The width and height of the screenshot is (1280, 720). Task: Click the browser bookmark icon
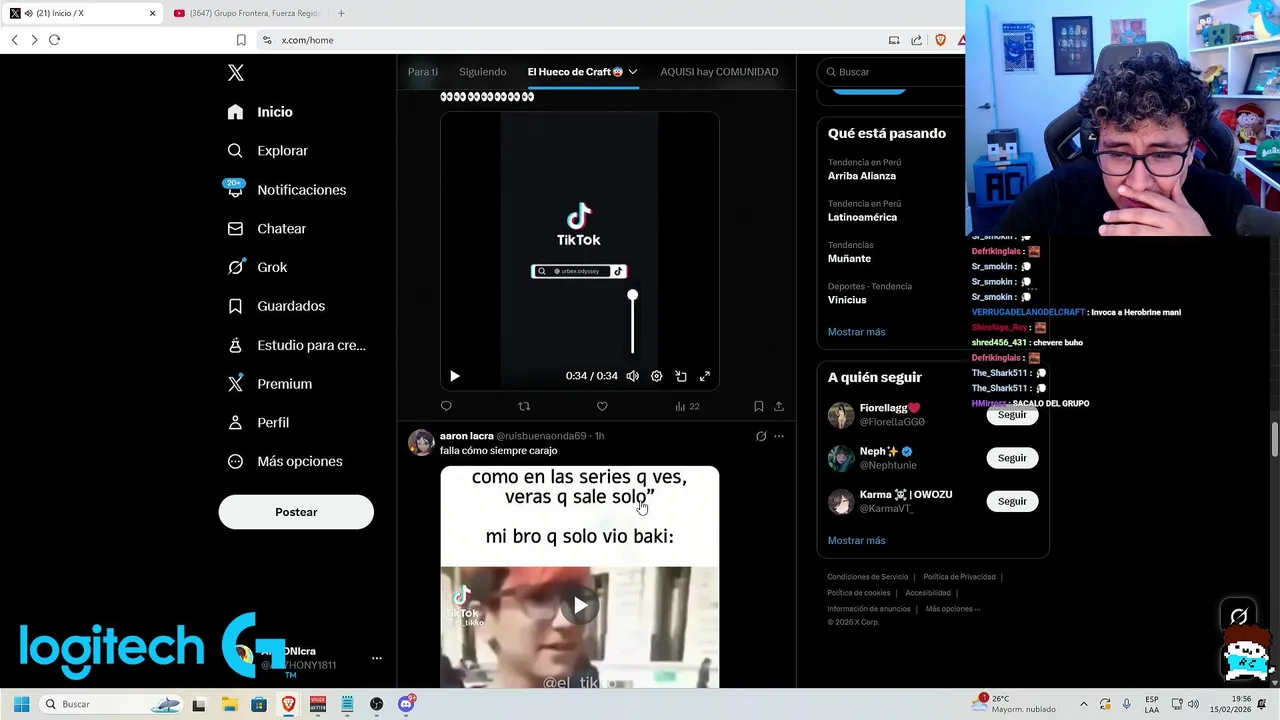(x=241, y=40)
